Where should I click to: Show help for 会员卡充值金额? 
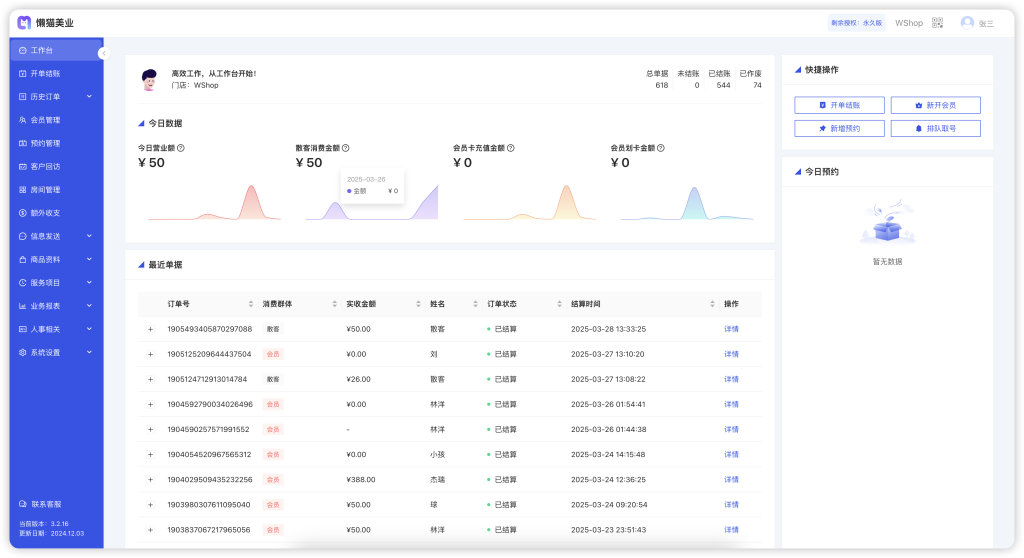click(x=511, y=148)
